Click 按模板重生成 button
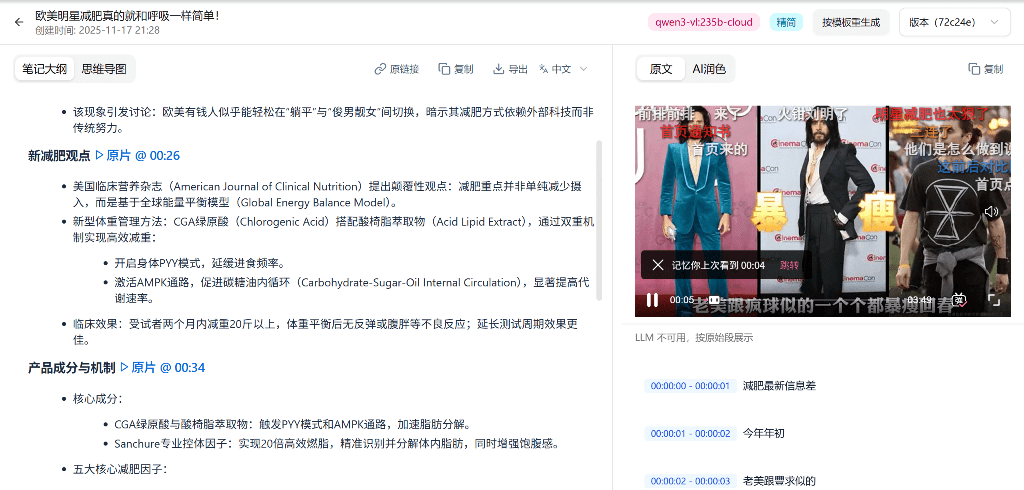Image resolution: width=1024 pixels, height=490 pixels. click(x=850, y=22)
